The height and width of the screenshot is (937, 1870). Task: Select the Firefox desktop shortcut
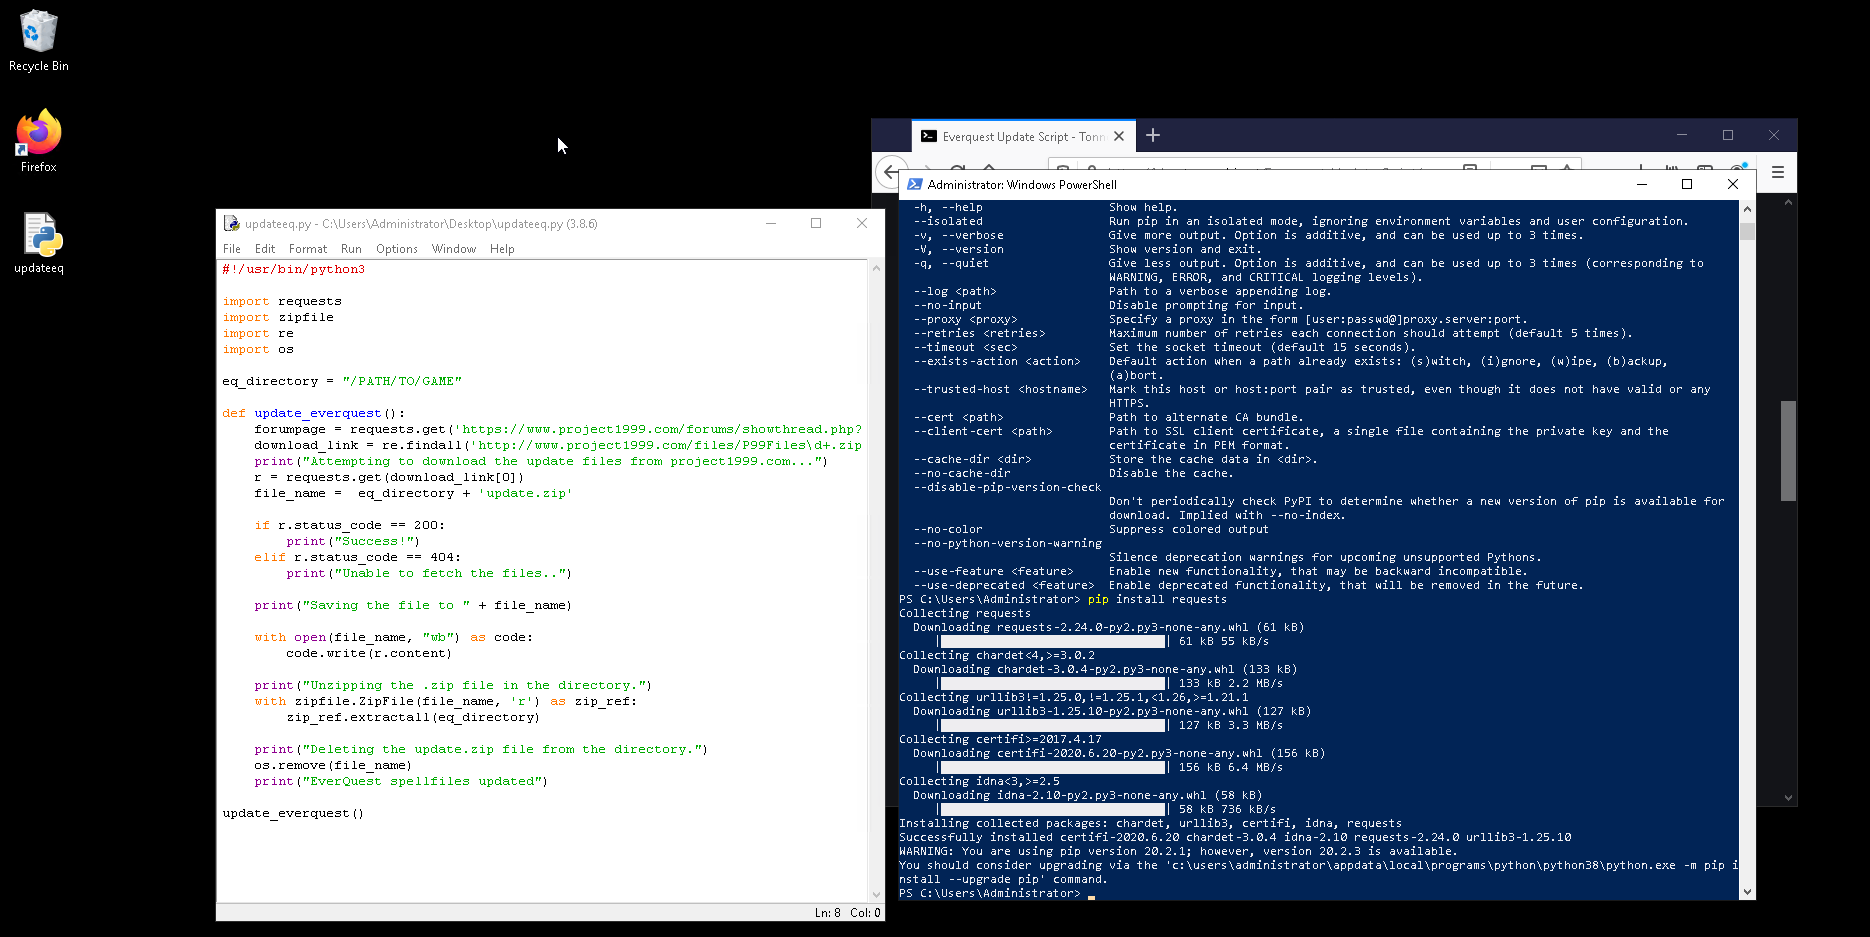click(38, 141)
